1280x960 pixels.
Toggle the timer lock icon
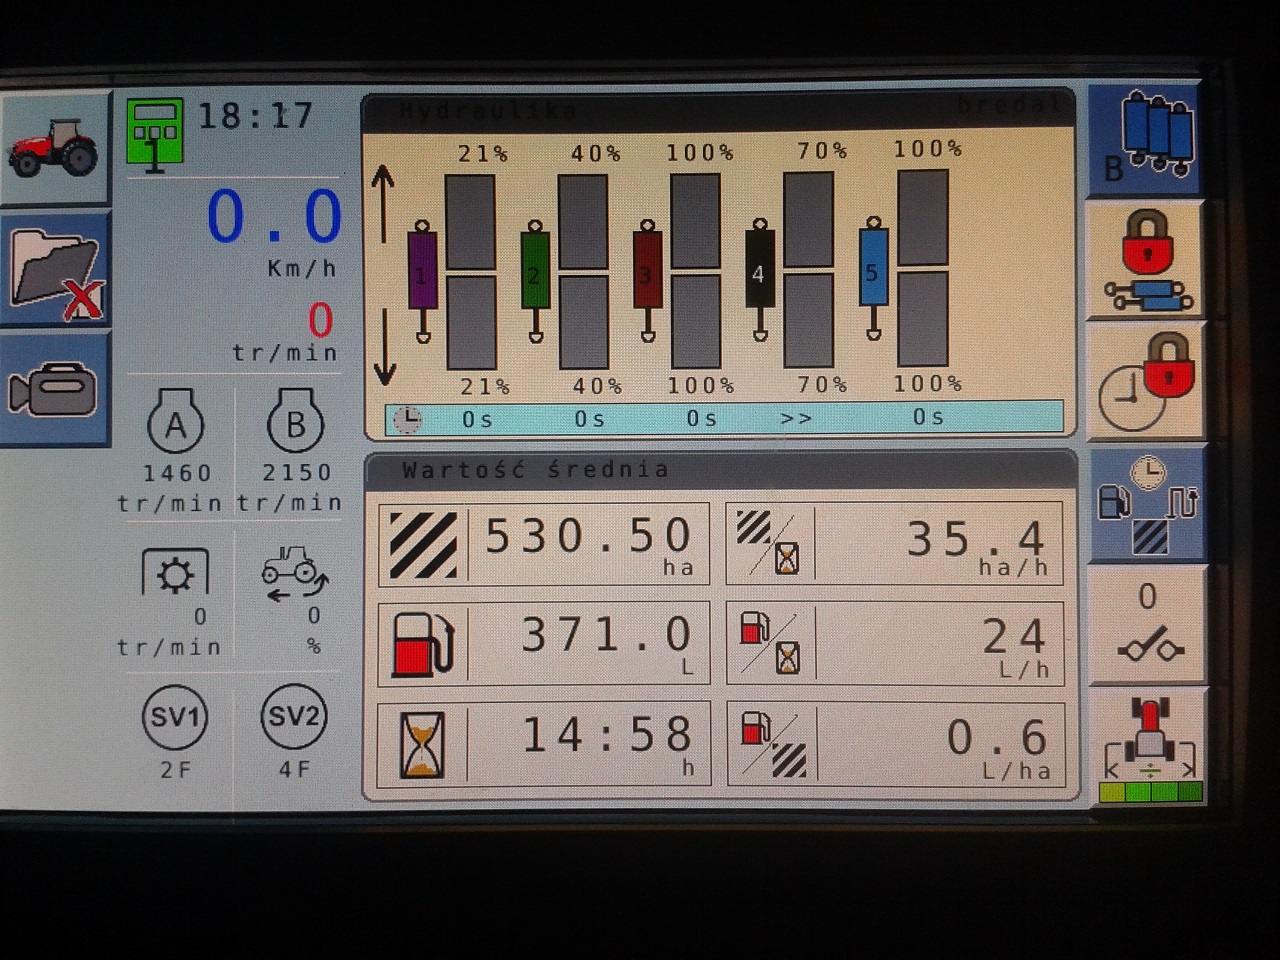click(1145, 382)
